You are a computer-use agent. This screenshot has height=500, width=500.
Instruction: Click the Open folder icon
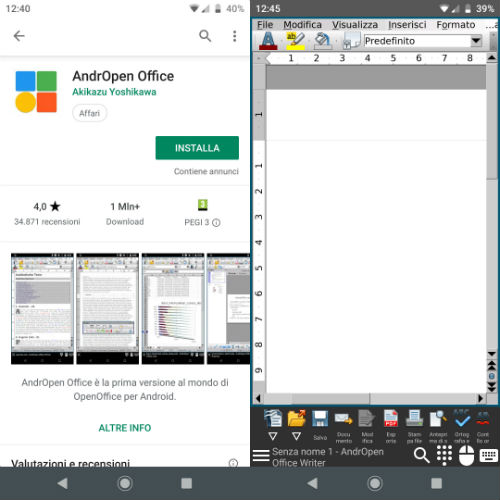(x=296, y=418)
